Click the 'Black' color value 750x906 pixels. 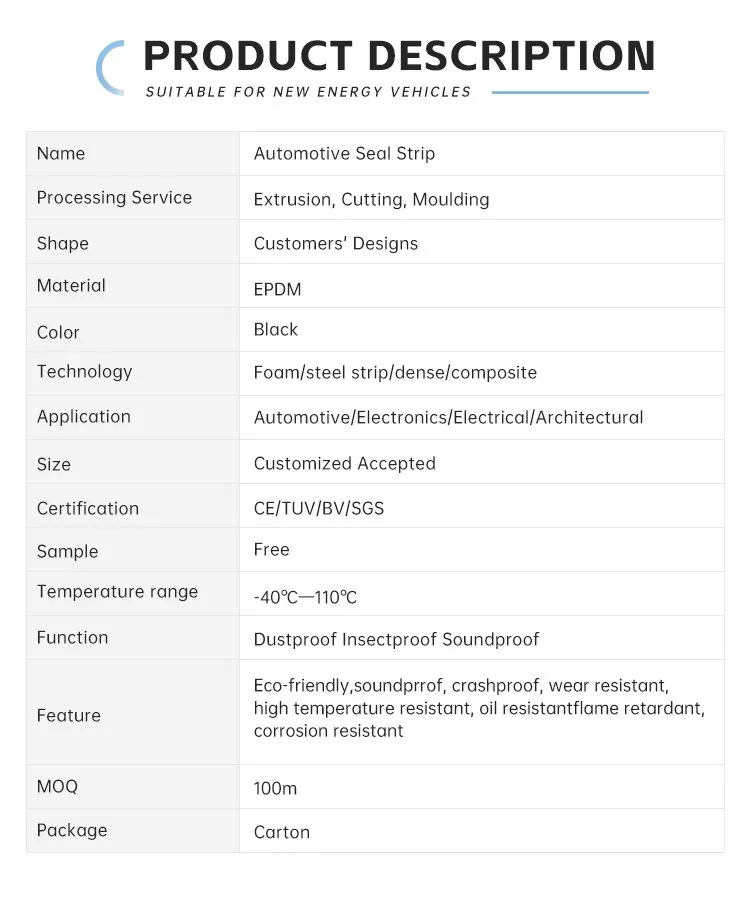pos(276,330)
